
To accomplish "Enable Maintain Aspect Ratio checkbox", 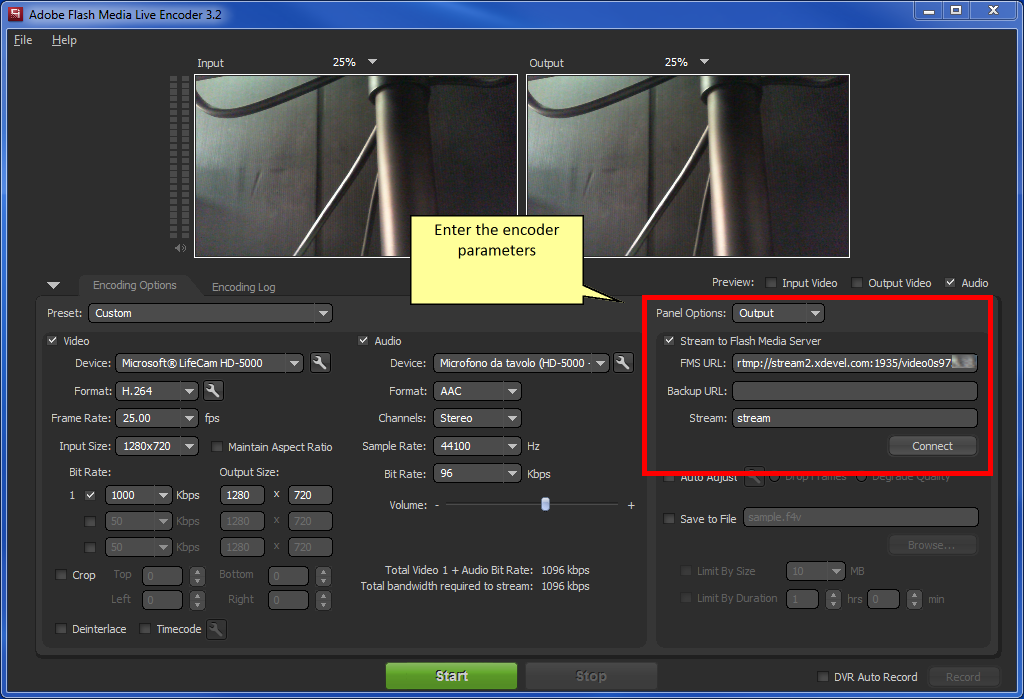I will point(217,447).
